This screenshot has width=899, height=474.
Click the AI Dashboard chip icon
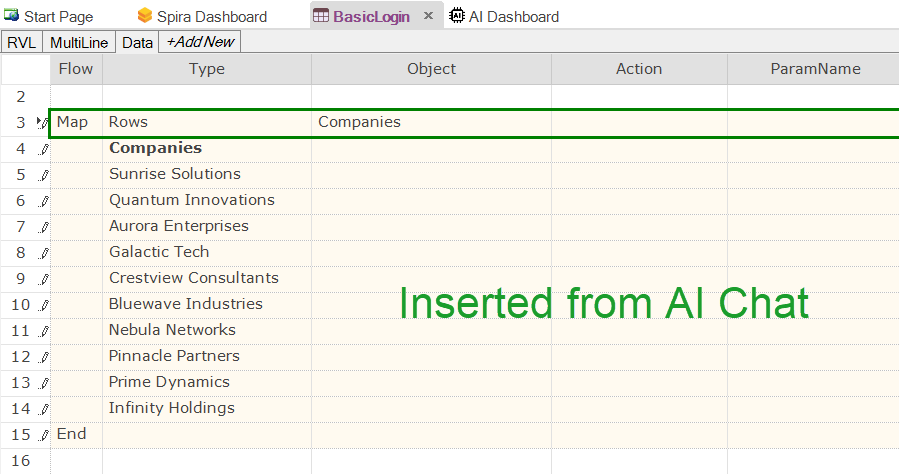[457, 16]
